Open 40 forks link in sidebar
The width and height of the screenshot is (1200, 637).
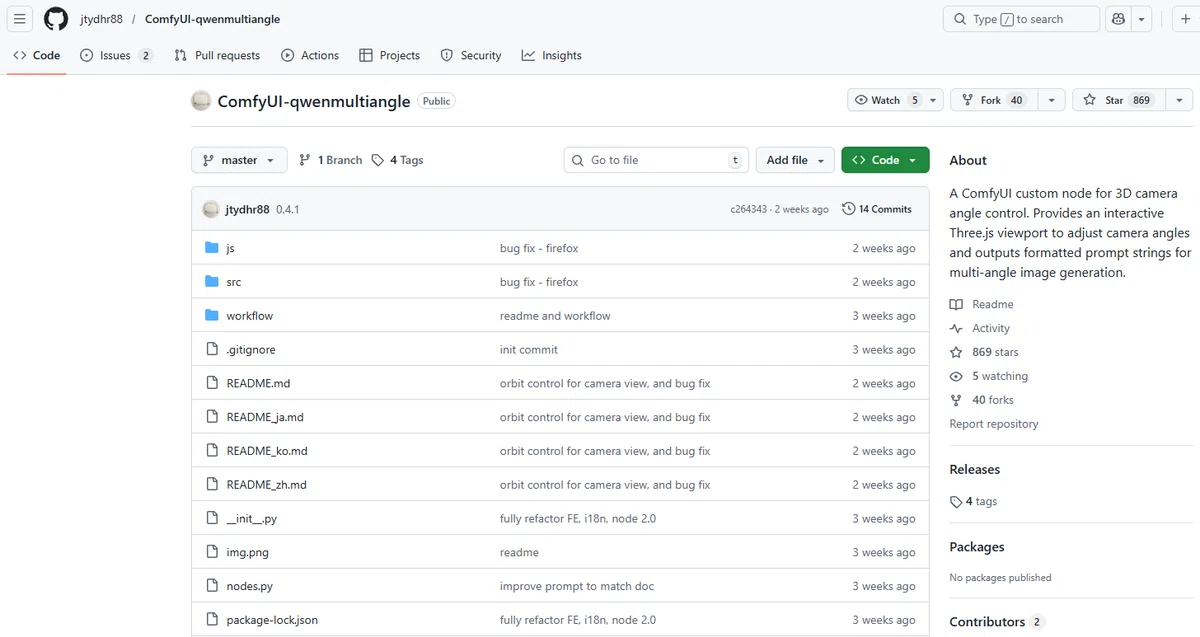(x=982, y=400)
